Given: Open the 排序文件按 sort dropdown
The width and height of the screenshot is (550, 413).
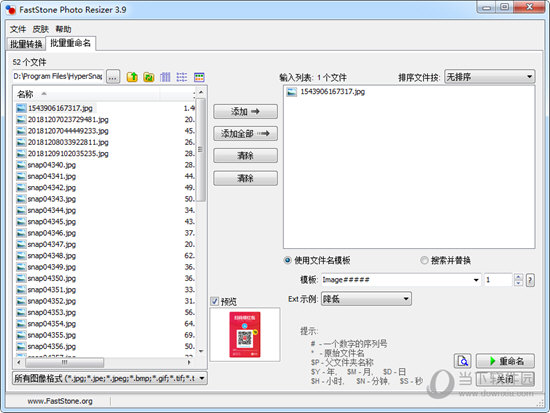Looking at the screenshot, I should pyautogui.click(x=490, y=77).
